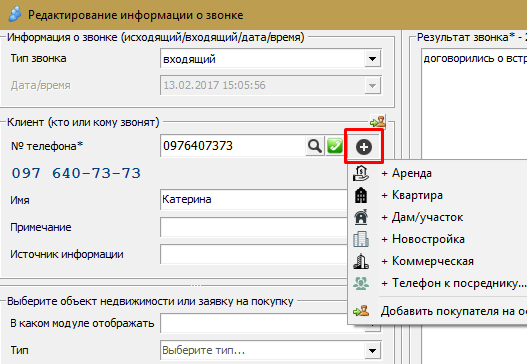527x364 pixels.
Task: Click the Аренда hand-with-house icon
Action: 361,173
